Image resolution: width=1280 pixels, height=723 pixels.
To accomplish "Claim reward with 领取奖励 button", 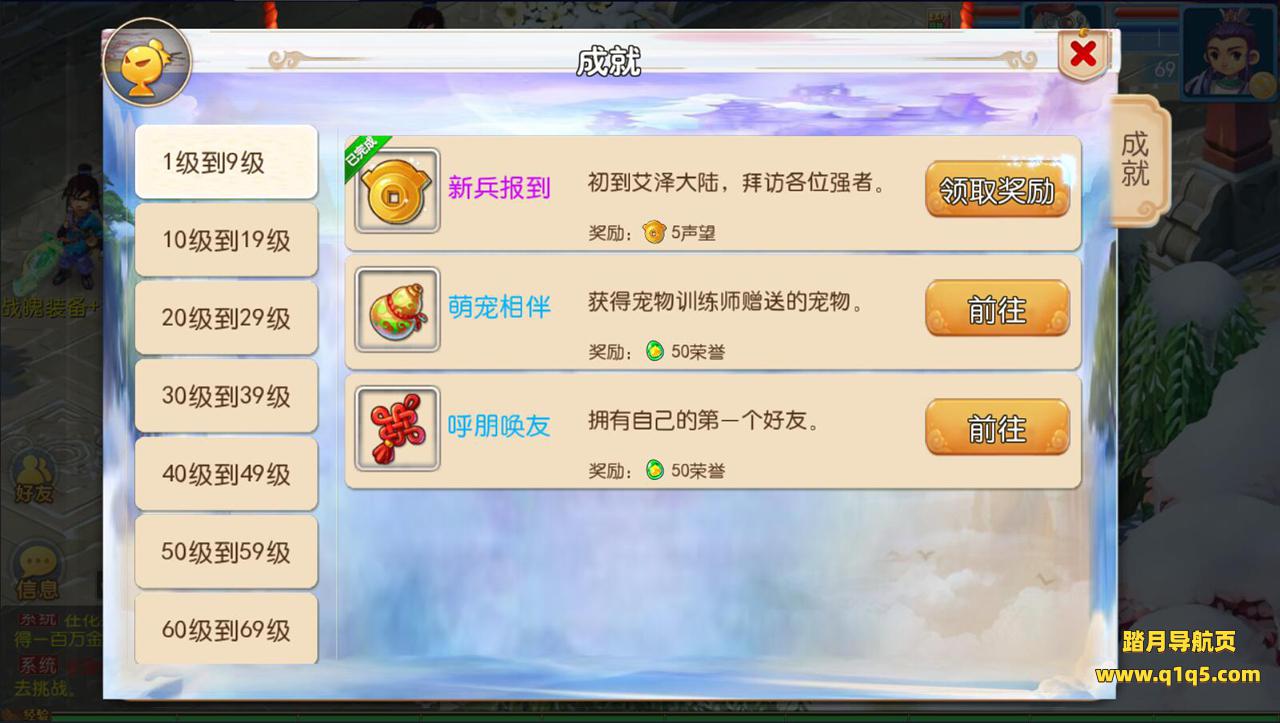I will pos(997,190).
